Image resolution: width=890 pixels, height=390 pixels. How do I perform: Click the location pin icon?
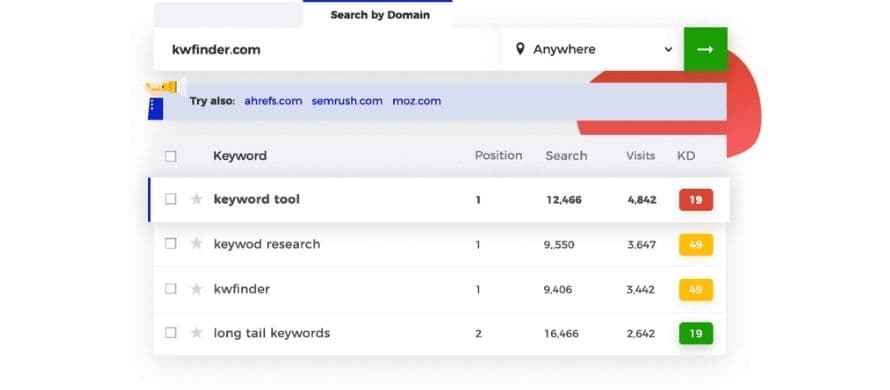[520, 49]
